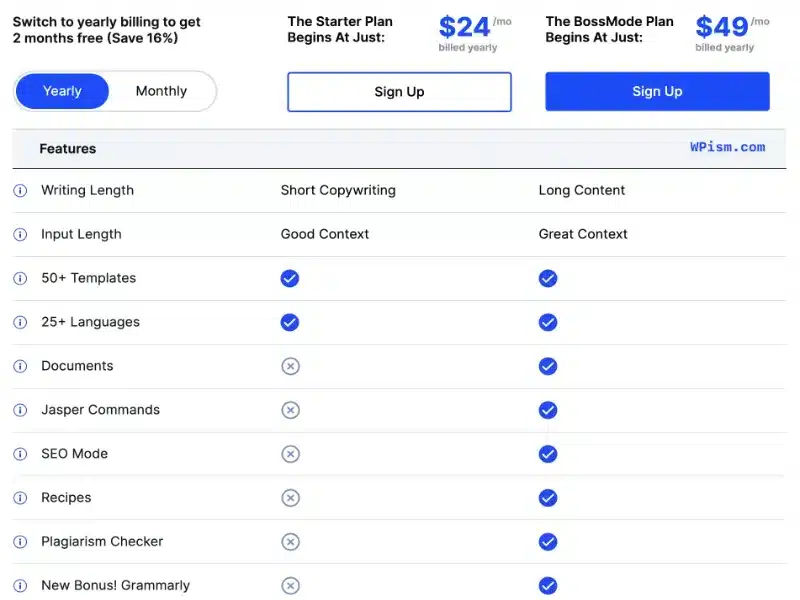Open the WPism.com link
This screenshot has height=600, width=800.
pos(728,147)
